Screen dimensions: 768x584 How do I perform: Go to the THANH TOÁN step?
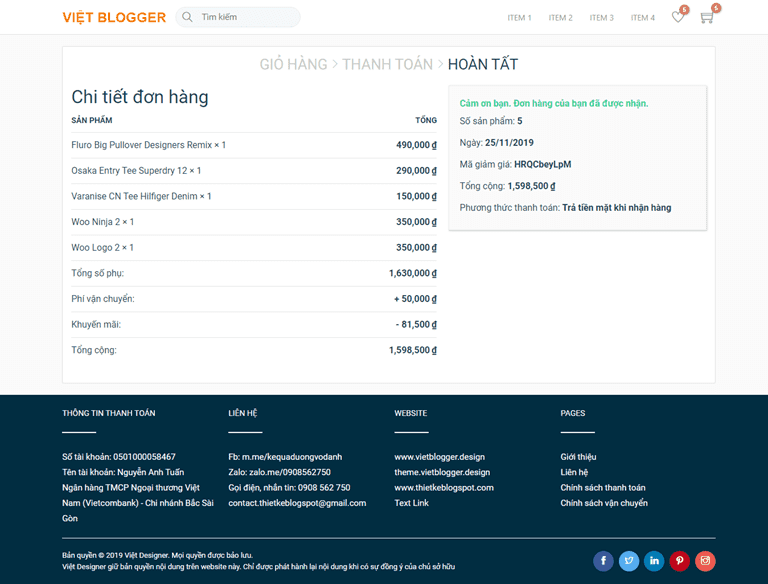coord(387,64)
